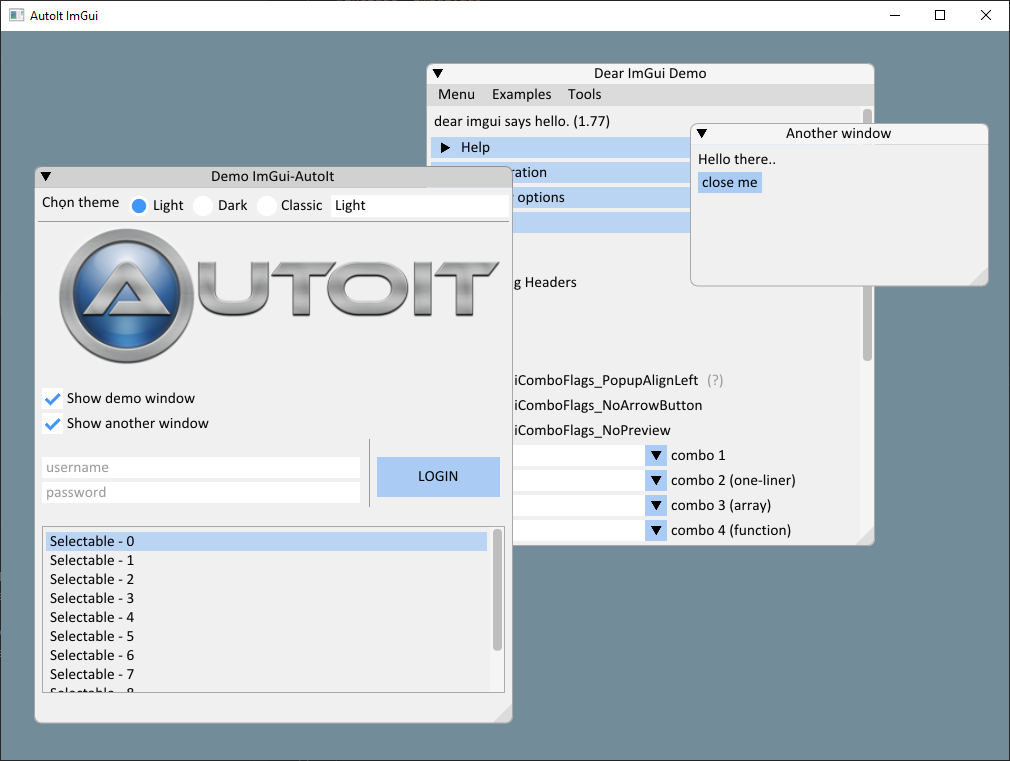Select the Classic theme radio button
This screenshot has width=1010, height=761.
click(267, 206)
